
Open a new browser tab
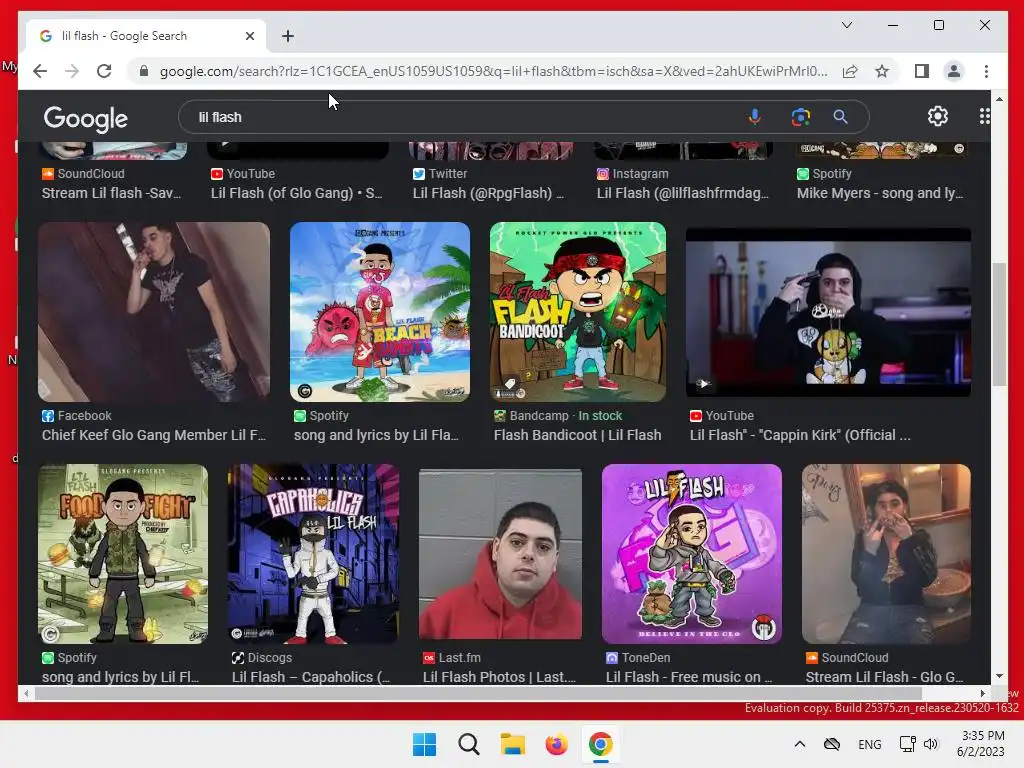click(288, 36)
